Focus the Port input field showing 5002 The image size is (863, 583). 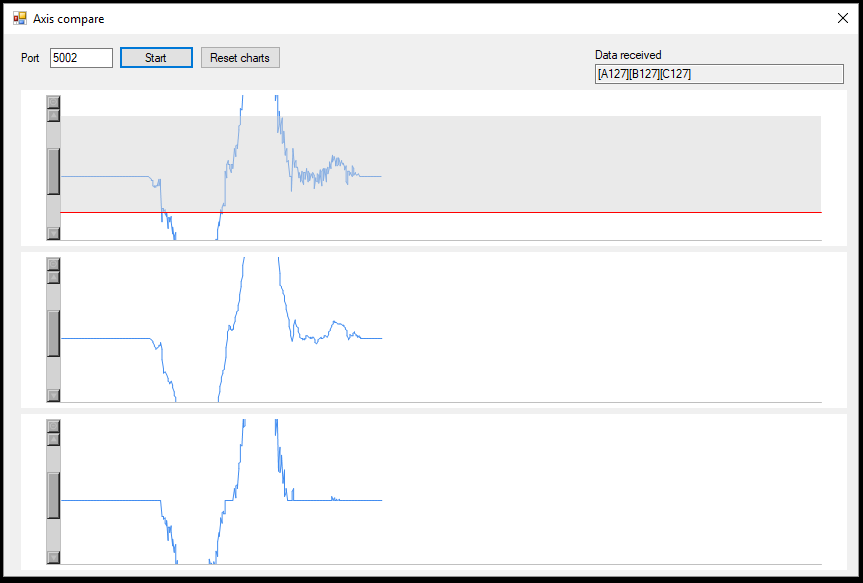[81, 58]
